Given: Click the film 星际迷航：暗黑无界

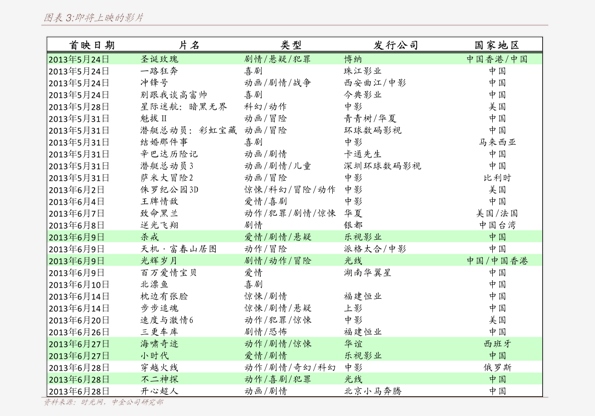Looking at the screenshot, I should click(184, 107).
